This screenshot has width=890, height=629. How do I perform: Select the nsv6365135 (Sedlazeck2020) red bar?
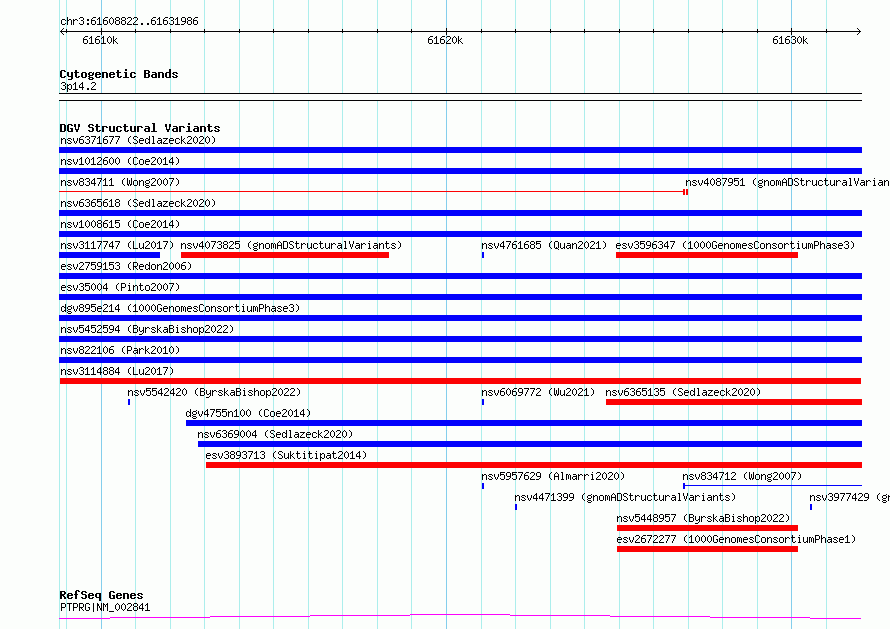[733, 402]
